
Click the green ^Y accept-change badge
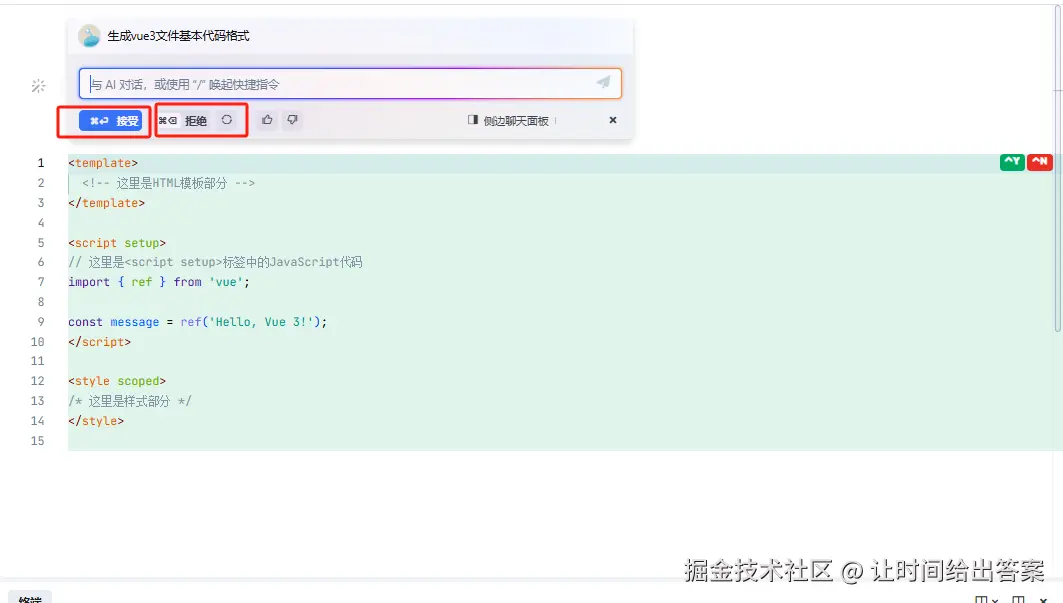pos(1012,162)
